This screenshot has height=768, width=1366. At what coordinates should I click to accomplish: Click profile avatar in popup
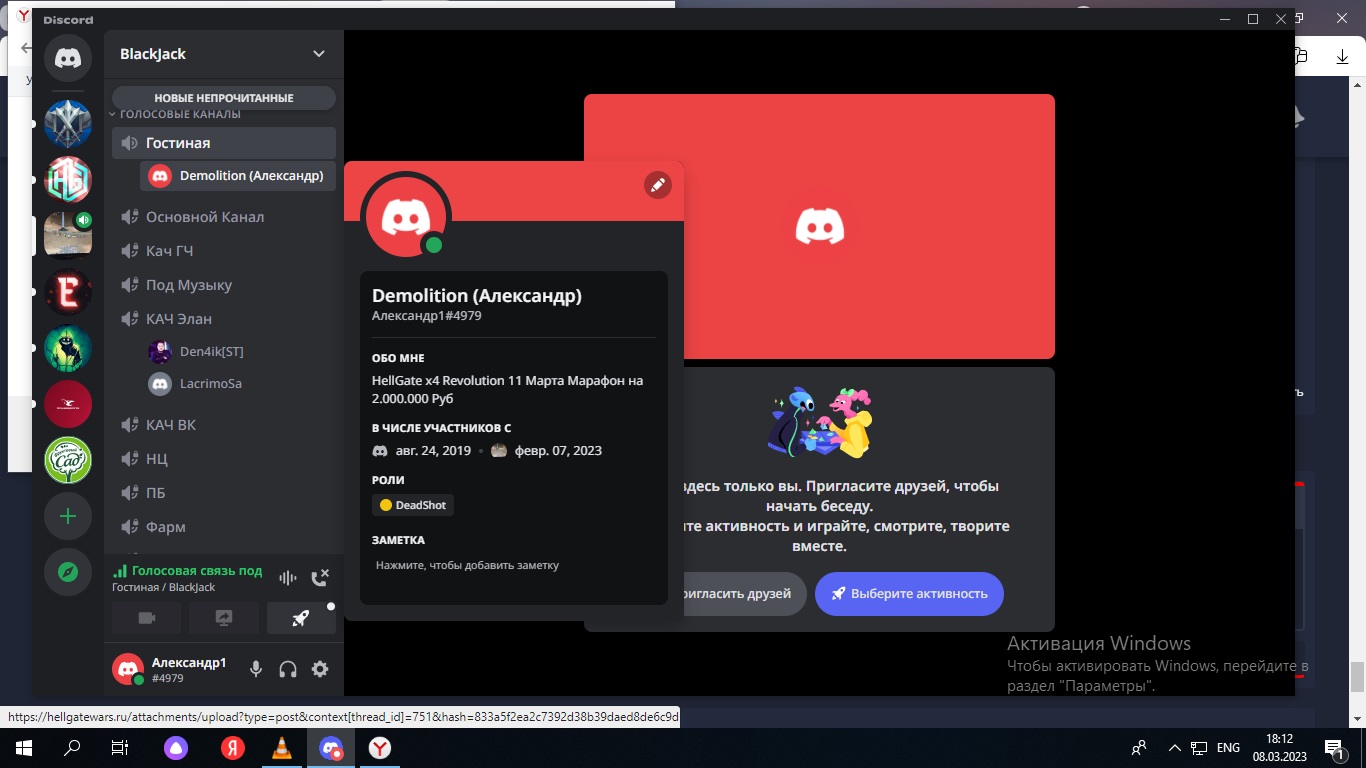tap(406, 215)
